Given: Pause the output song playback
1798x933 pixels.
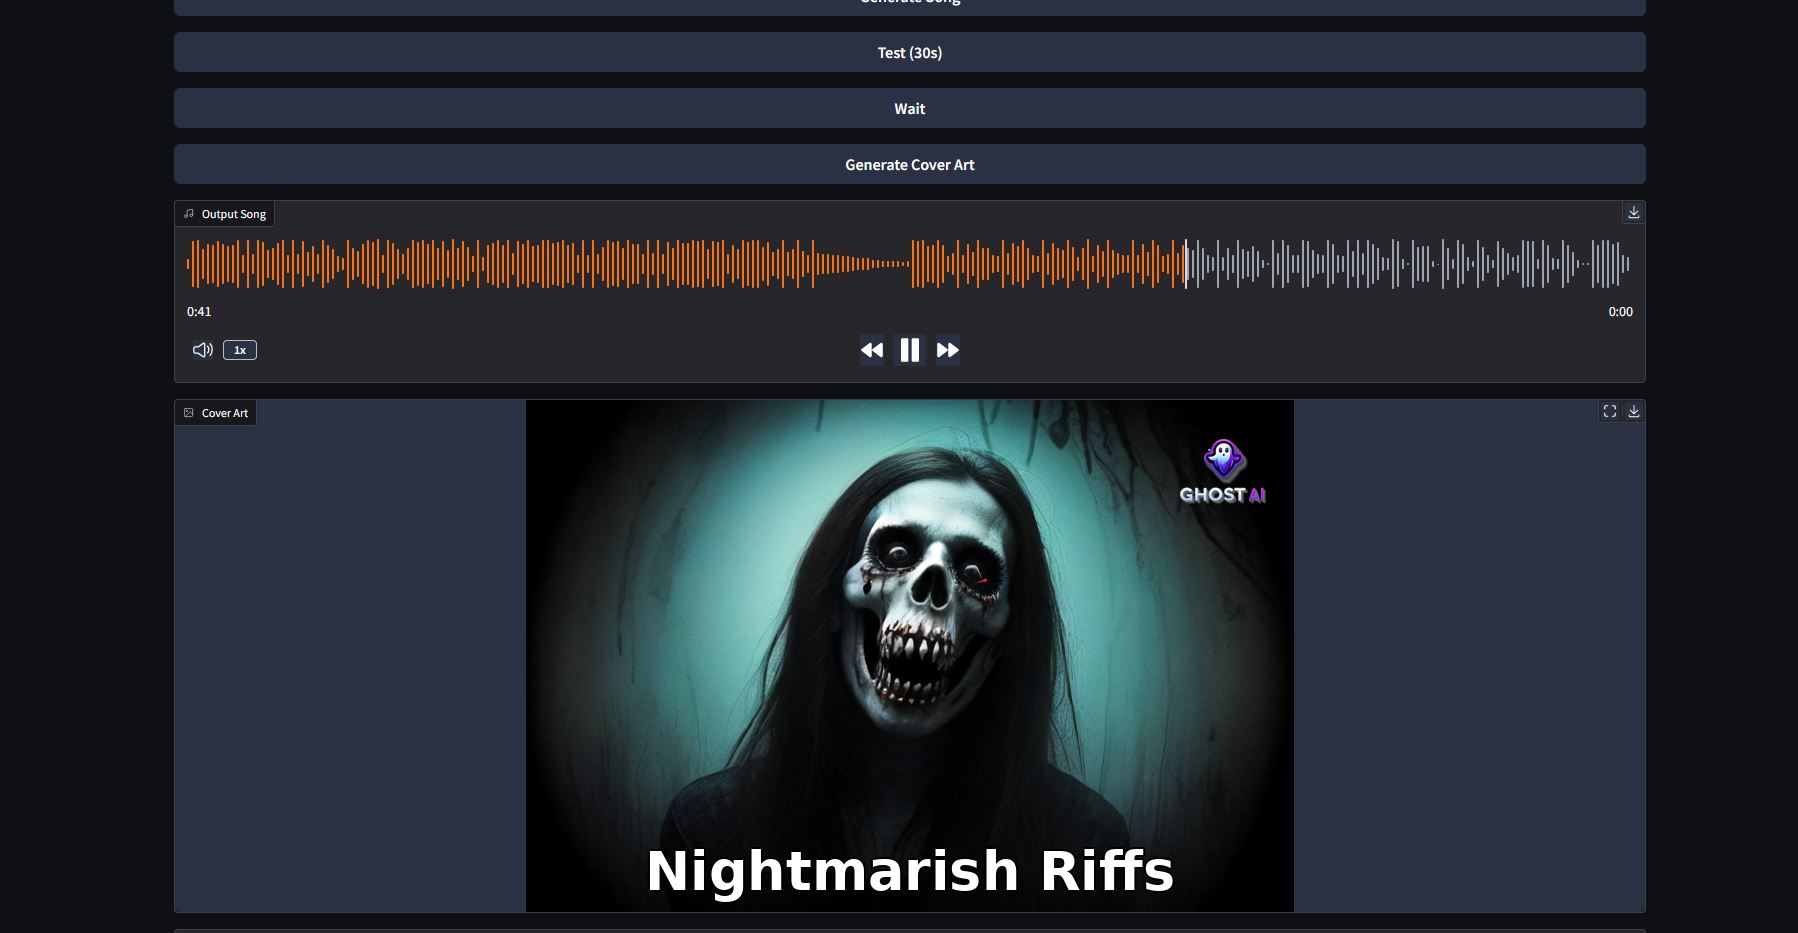Looking at the screenshot, I should point(909,350).
